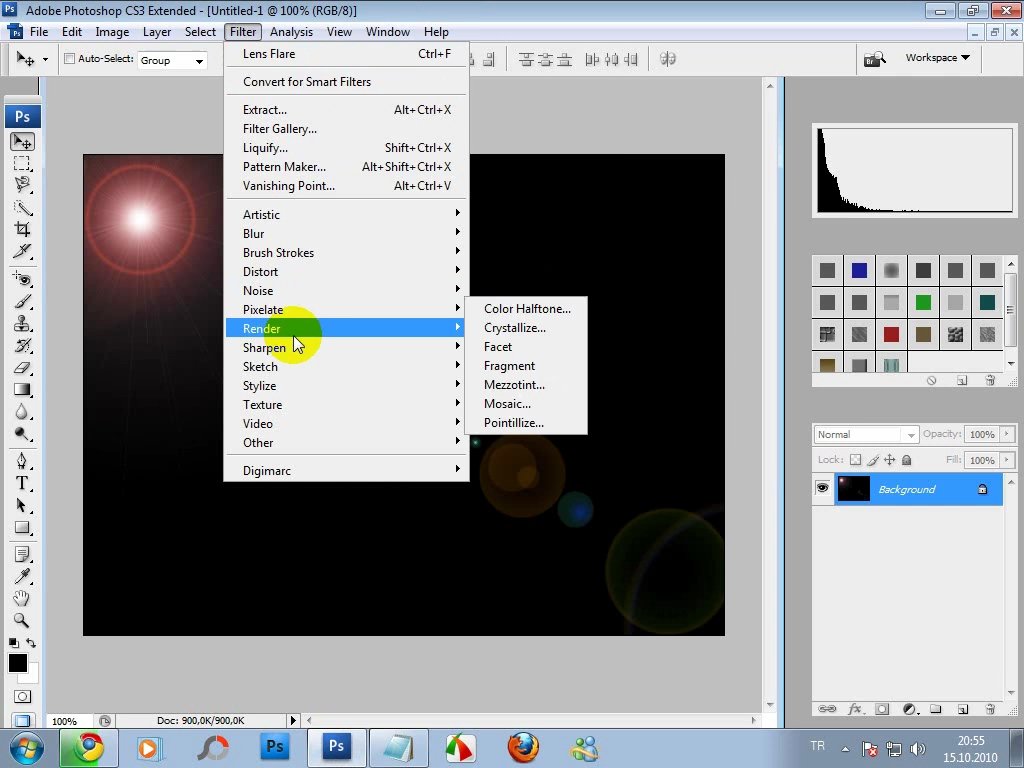1024x768 pixels.
Task: Select the Zoom tool
Action: coord(22,620)
